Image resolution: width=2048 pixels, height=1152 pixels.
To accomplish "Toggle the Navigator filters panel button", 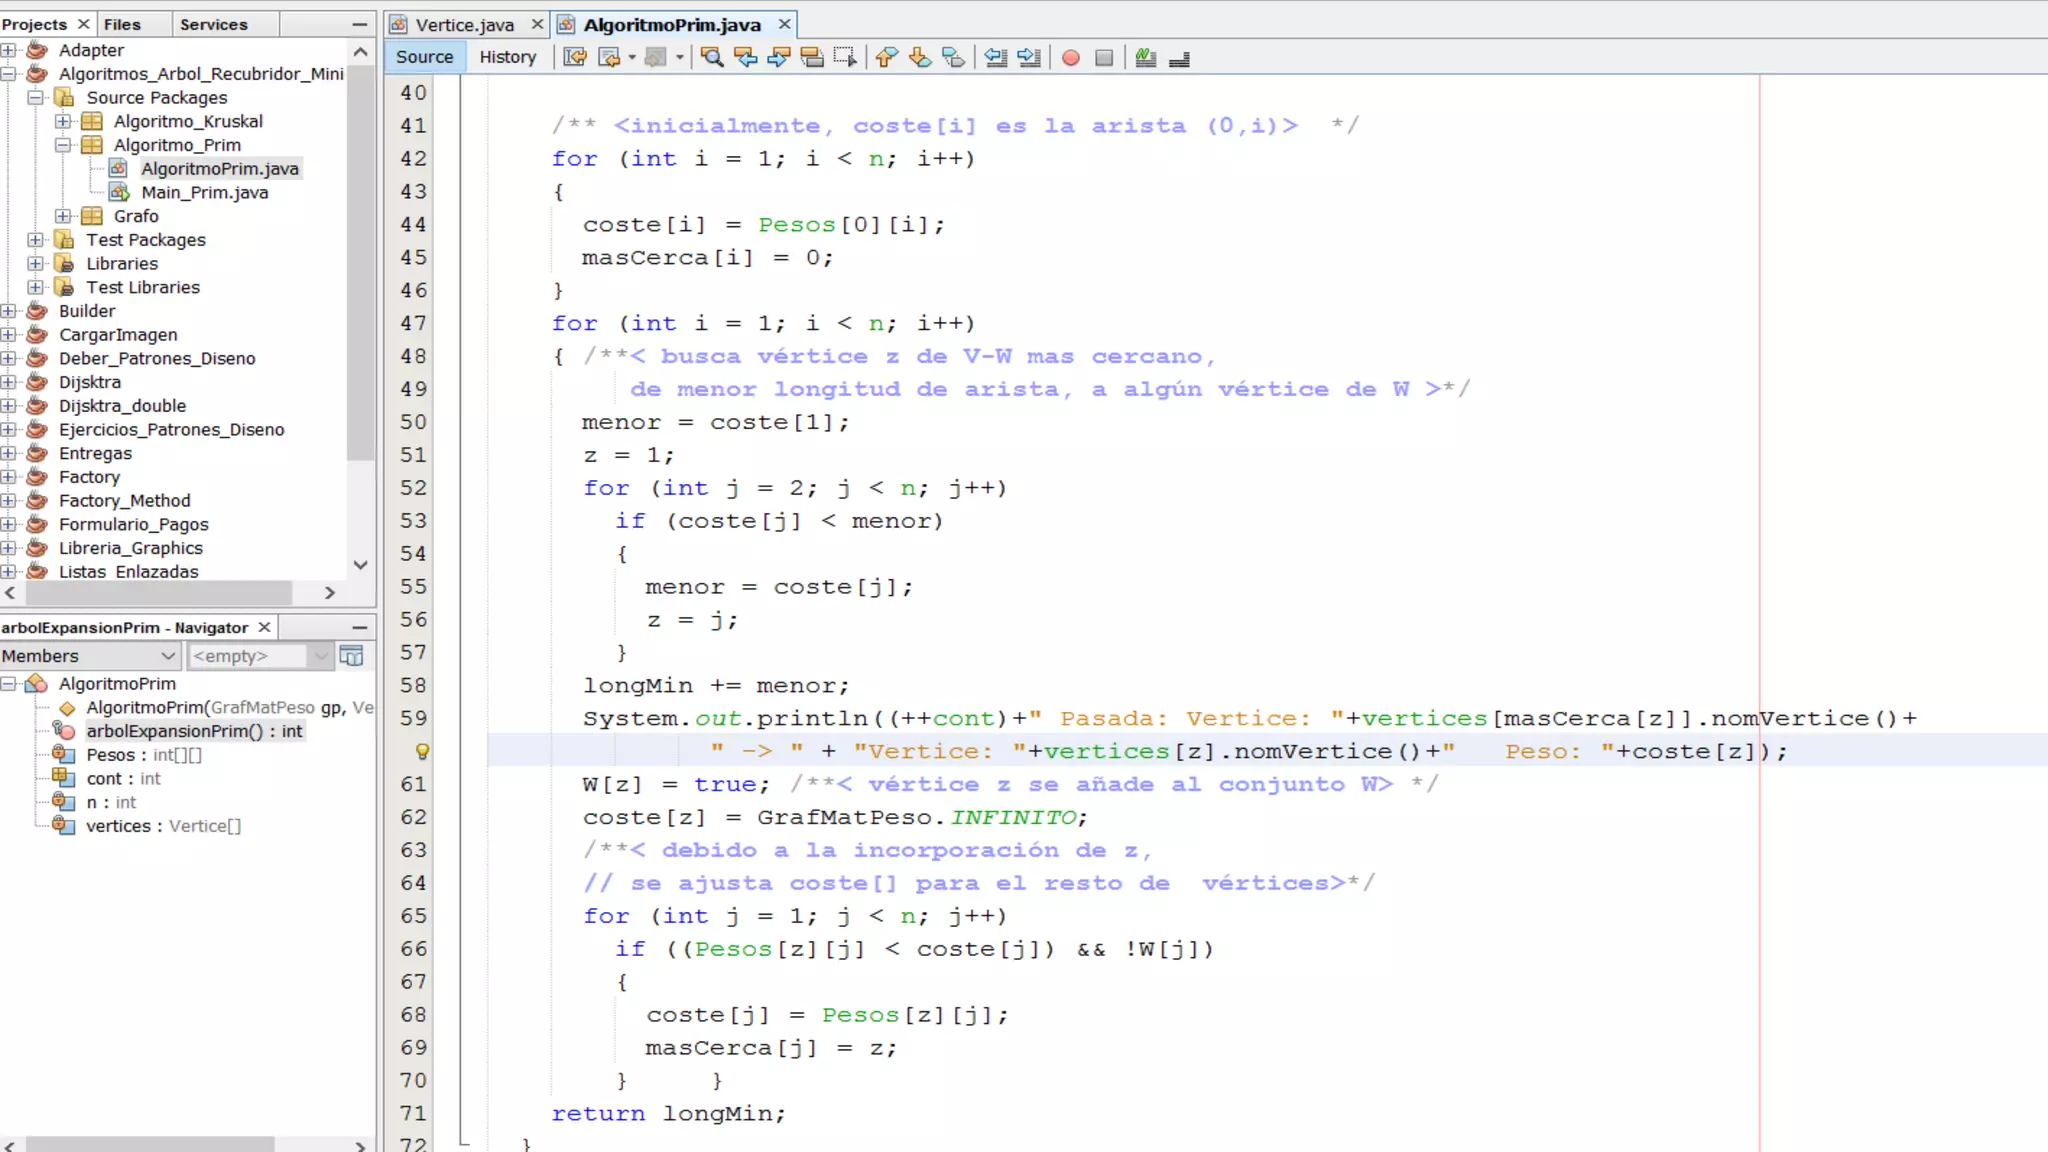I will (351, 656).
